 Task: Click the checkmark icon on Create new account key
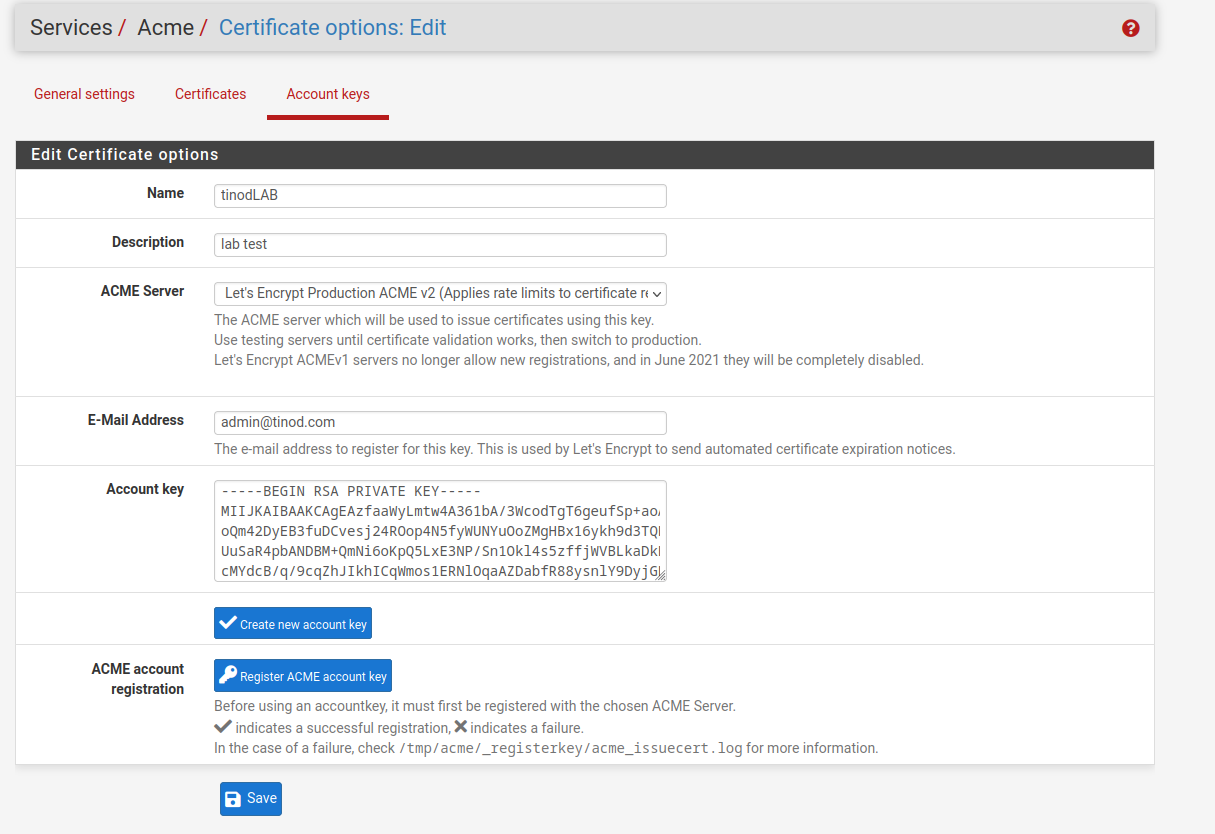[x=228, y=623]
